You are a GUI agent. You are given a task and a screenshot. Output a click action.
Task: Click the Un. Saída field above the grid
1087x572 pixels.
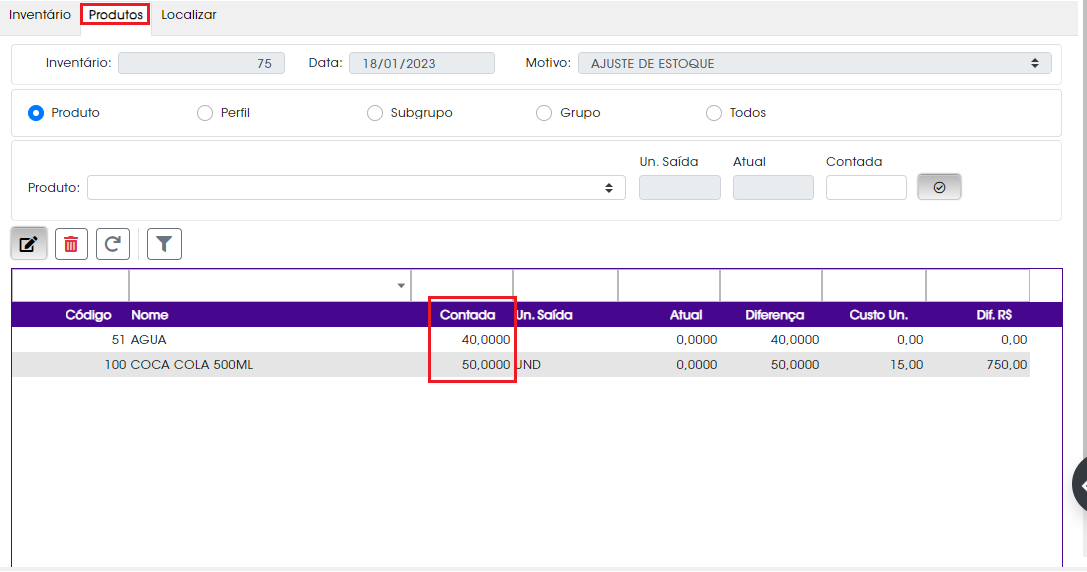(x=679, y=188)
